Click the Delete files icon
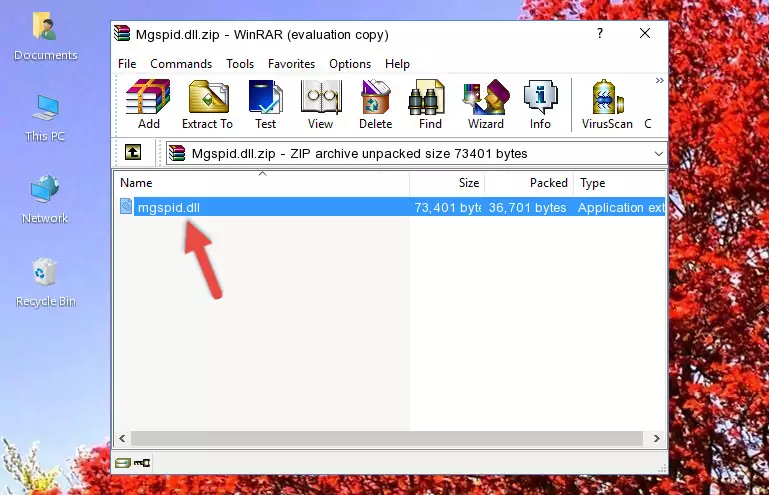The image size is (769, 495). tap(376, 104)
